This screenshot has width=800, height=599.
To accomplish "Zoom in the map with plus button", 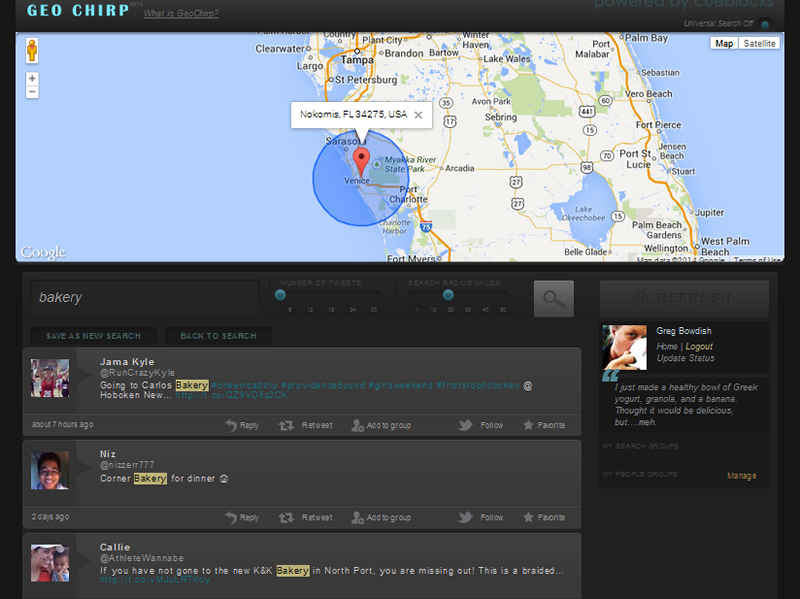I will pyautogui.click(x=32, y=79).
